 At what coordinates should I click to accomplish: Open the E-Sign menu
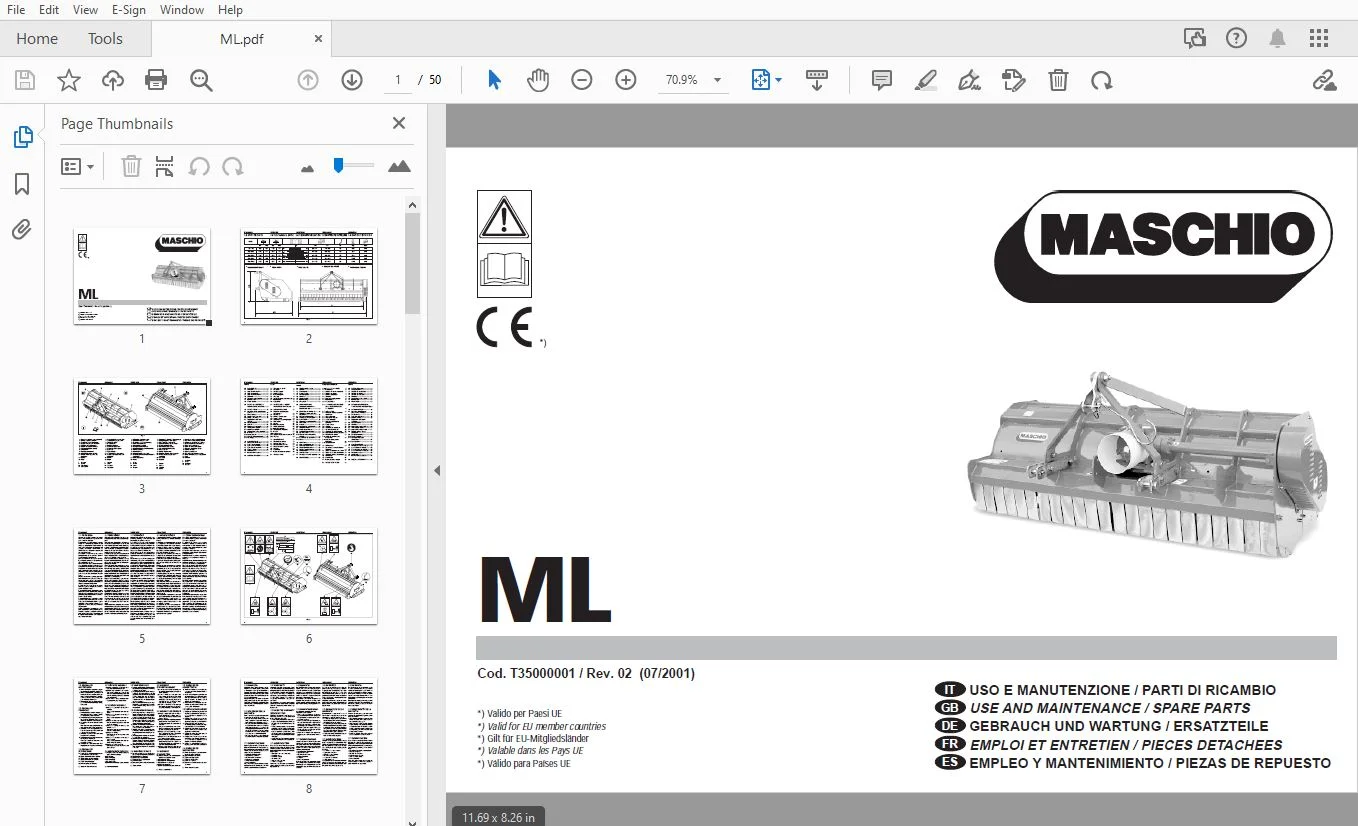128,10
